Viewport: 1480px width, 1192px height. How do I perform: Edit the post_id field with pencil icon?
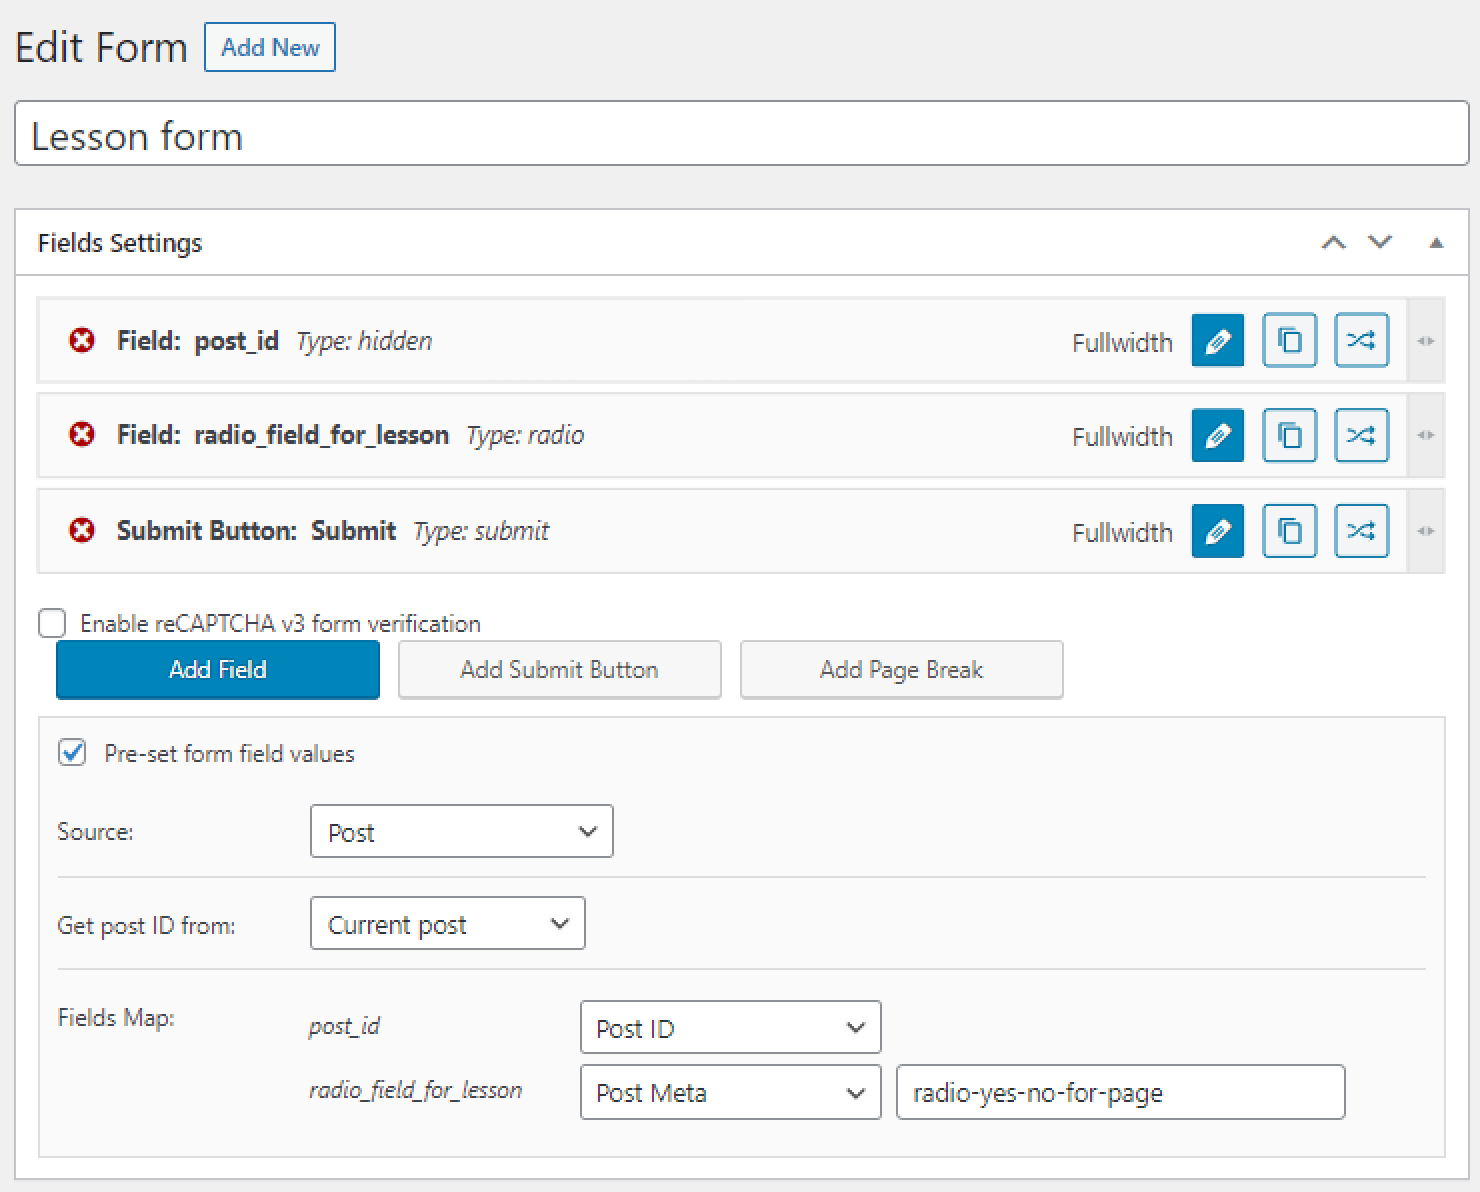coord(1217,341)
